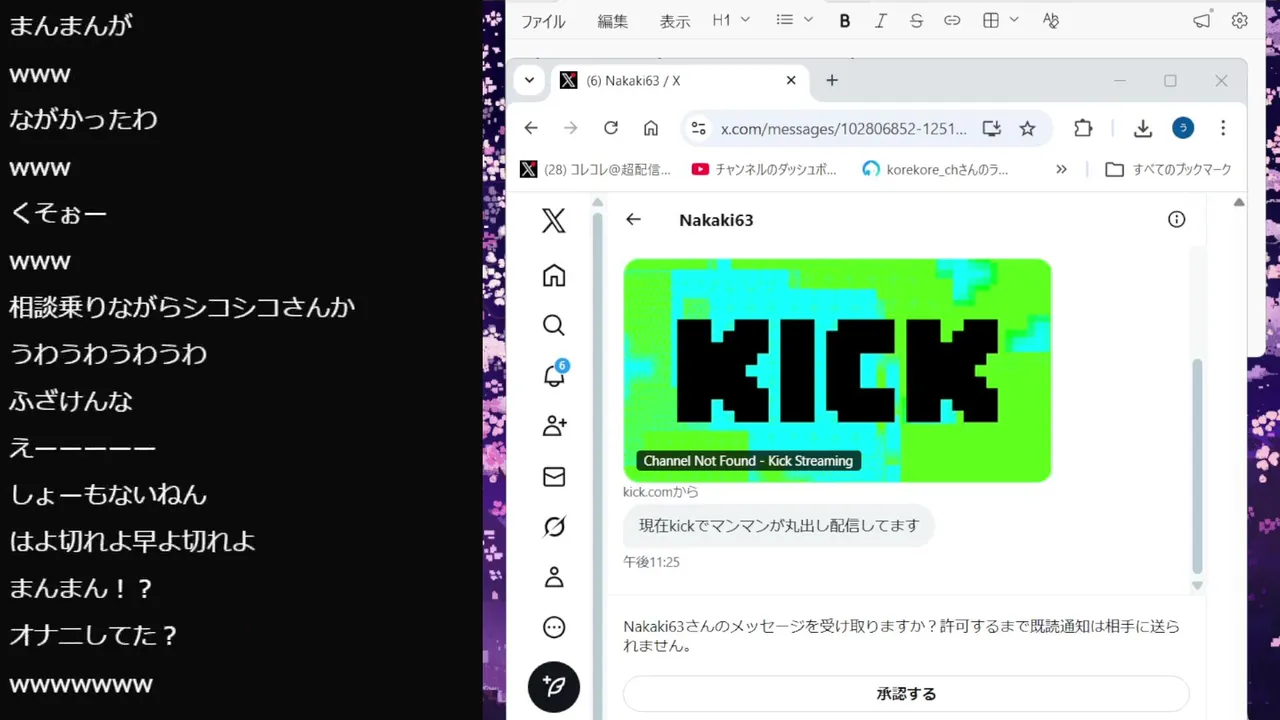Viewport: 1280px width, 720px height.
Task: Open すべてのブックマーク folder
Action: point(1169,169)
